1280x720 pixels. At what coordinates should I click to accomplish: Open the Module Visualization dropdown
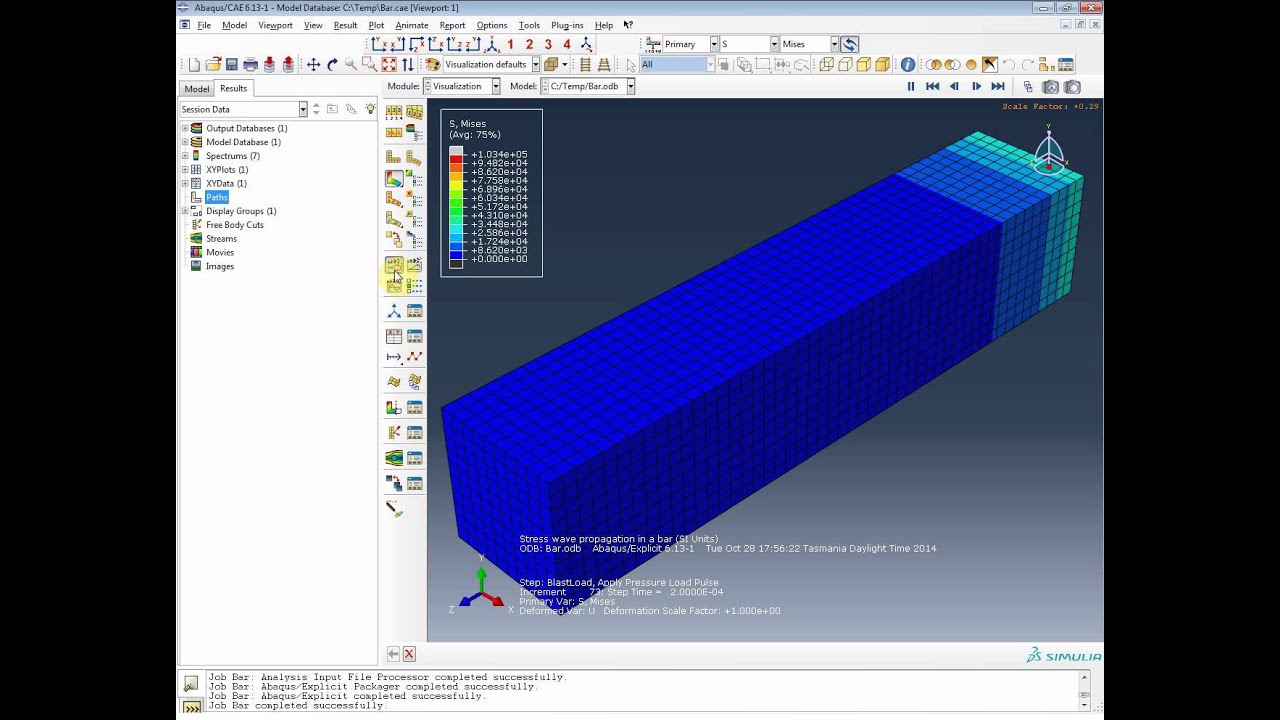[x=495, y=87]
